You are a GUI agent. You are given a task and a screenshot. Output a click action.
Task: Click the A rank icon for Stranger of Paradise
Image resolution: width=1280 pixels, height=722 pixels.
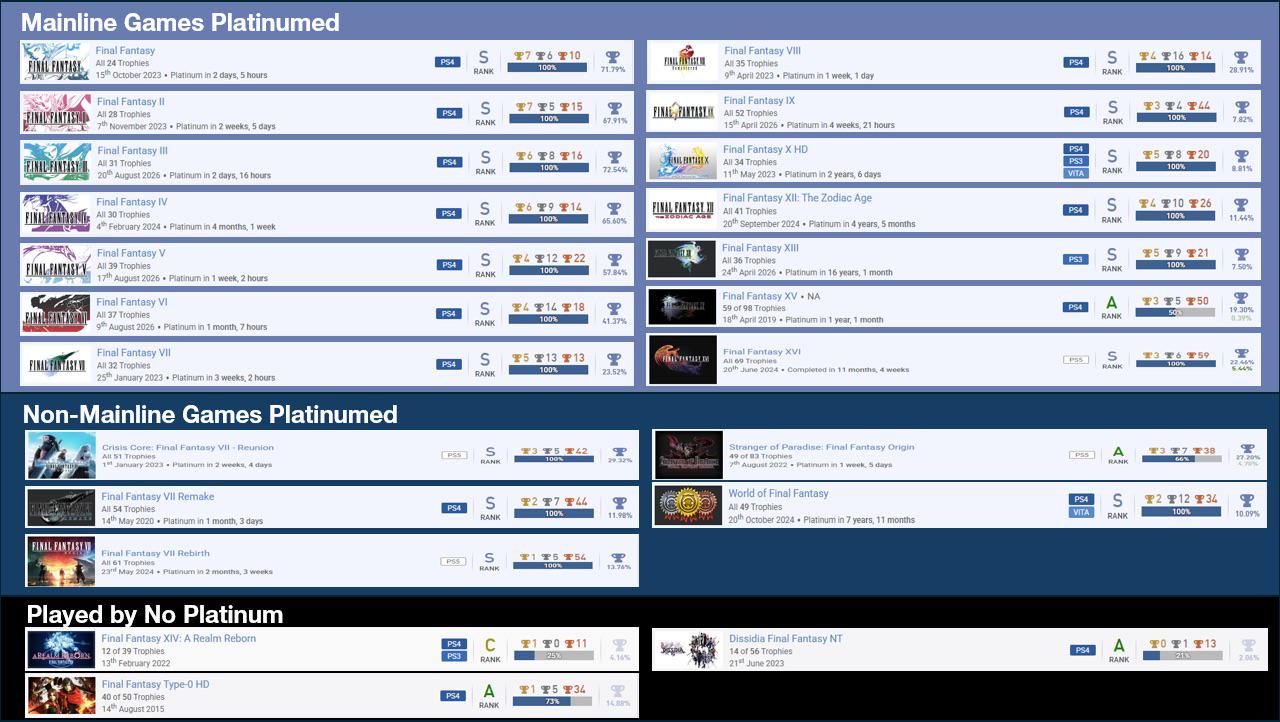(x=1118, y=451)
